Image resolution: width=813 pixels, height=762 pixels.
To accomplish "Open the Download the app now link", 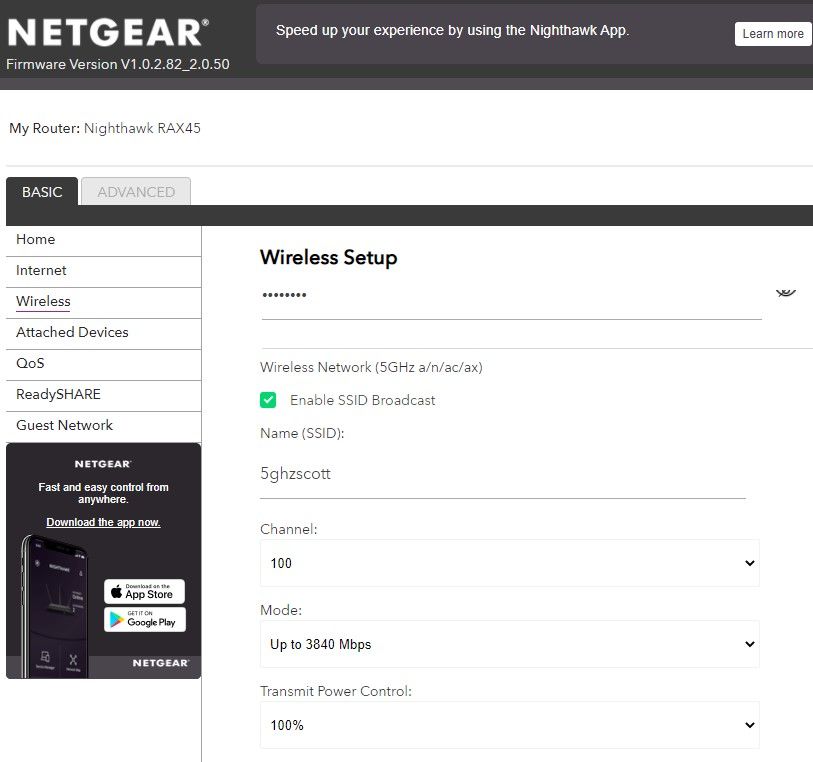I will [103, 521].
